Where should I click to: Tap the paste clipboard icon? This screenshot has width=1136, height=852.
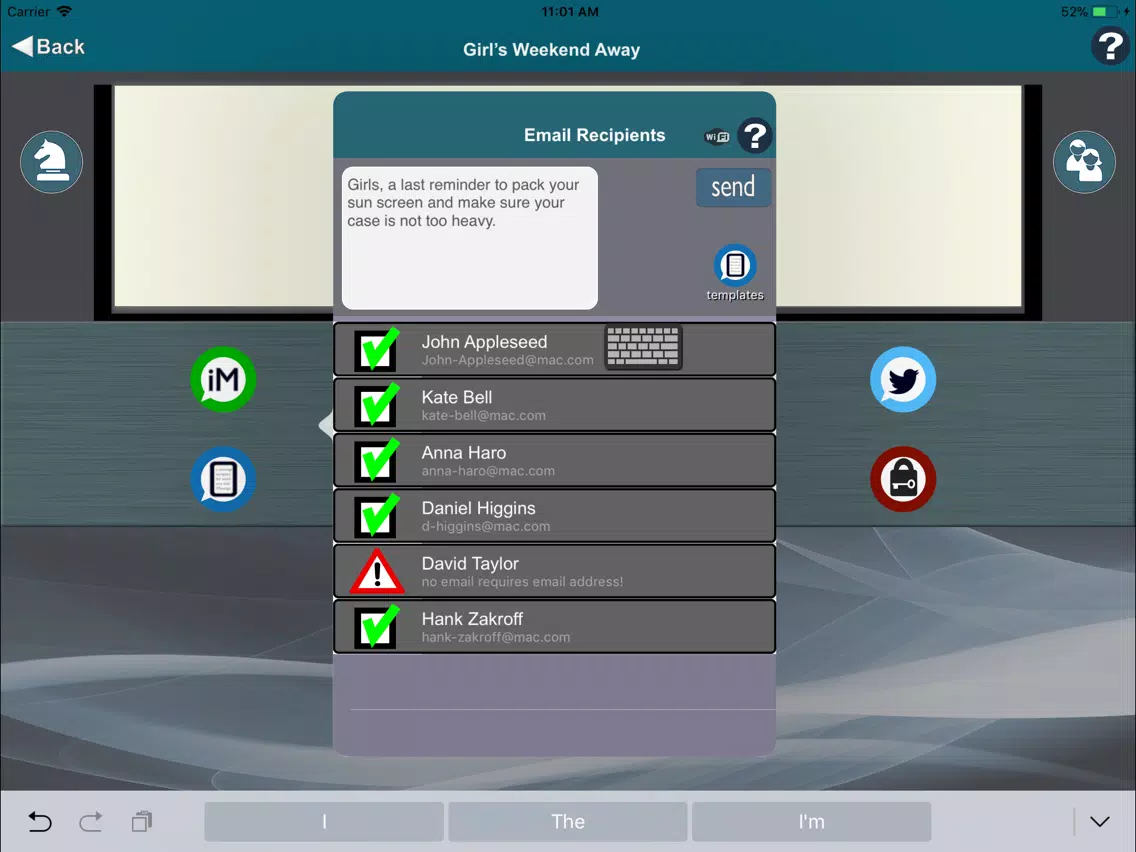click(x=142, y=822)
